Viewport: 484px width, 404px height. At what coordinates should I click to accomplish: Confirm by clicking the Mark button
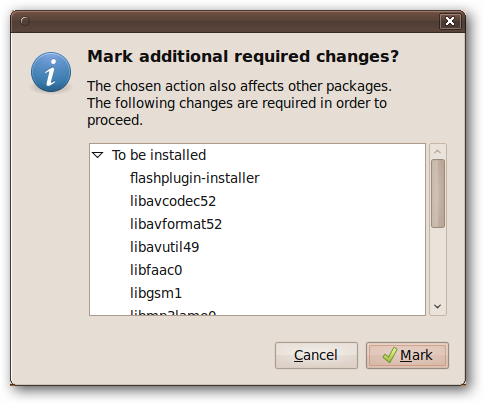[x=407, y=355]
